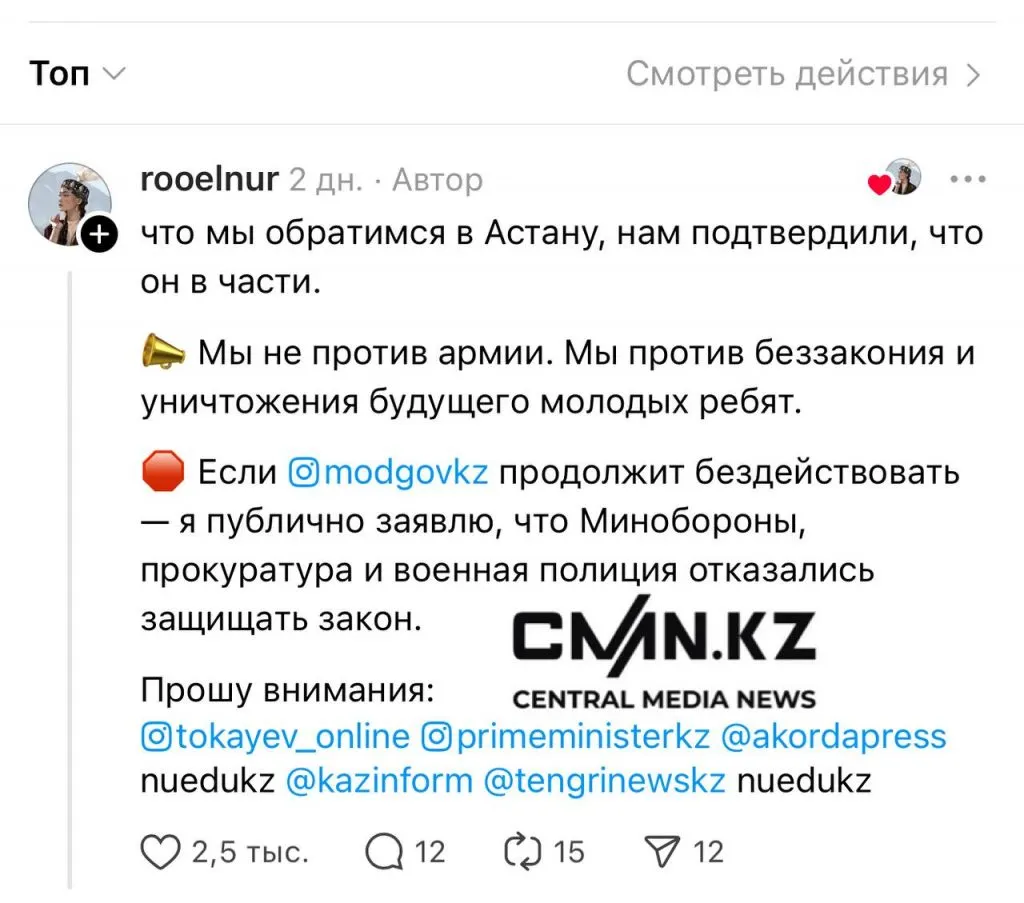This screenshot has width=1024, height=903.
Task: Open the @tengrinewskz mention
Action: point(604,781)
